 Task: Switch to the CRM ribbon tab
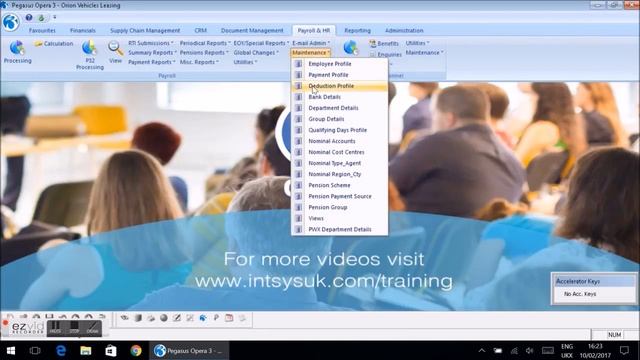click(x=200, y=30)
